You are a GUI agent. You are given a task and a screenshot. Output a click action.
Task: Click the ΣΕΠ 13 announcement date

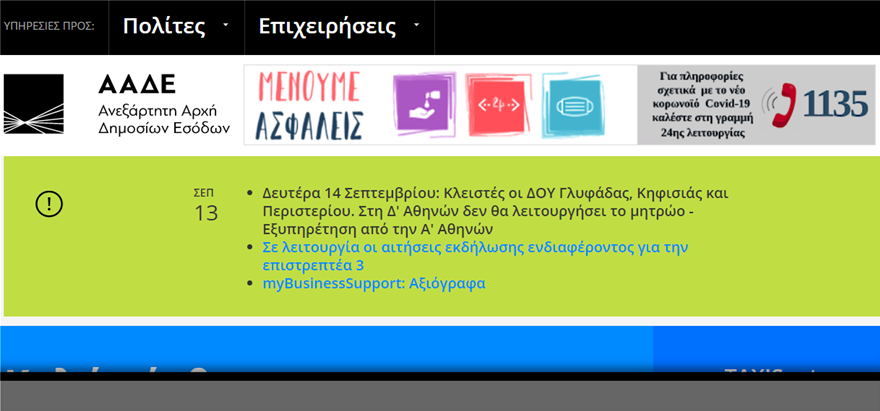206,205
